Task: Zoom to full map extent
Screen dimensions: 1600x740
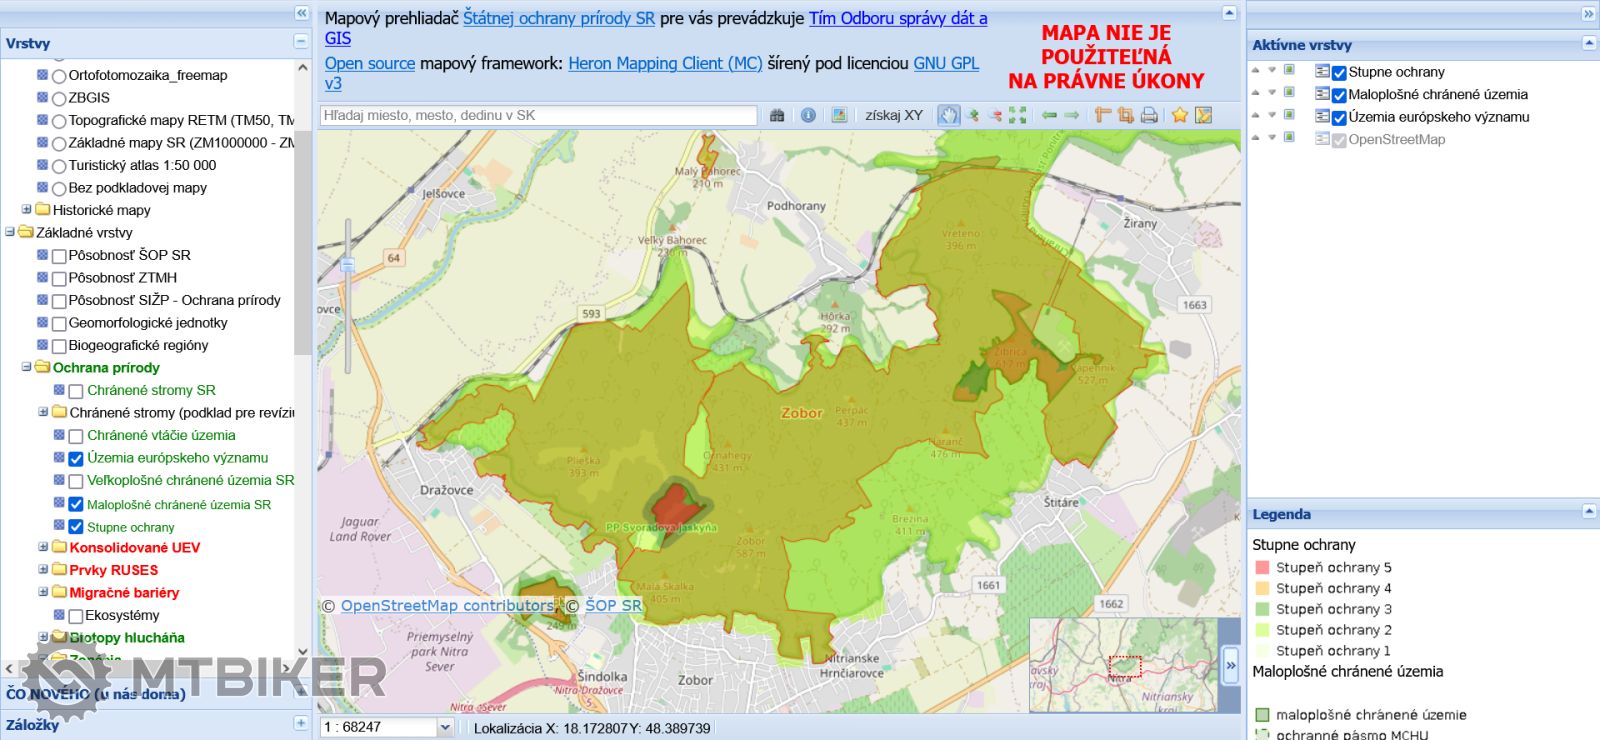Action: (1018, 115)
